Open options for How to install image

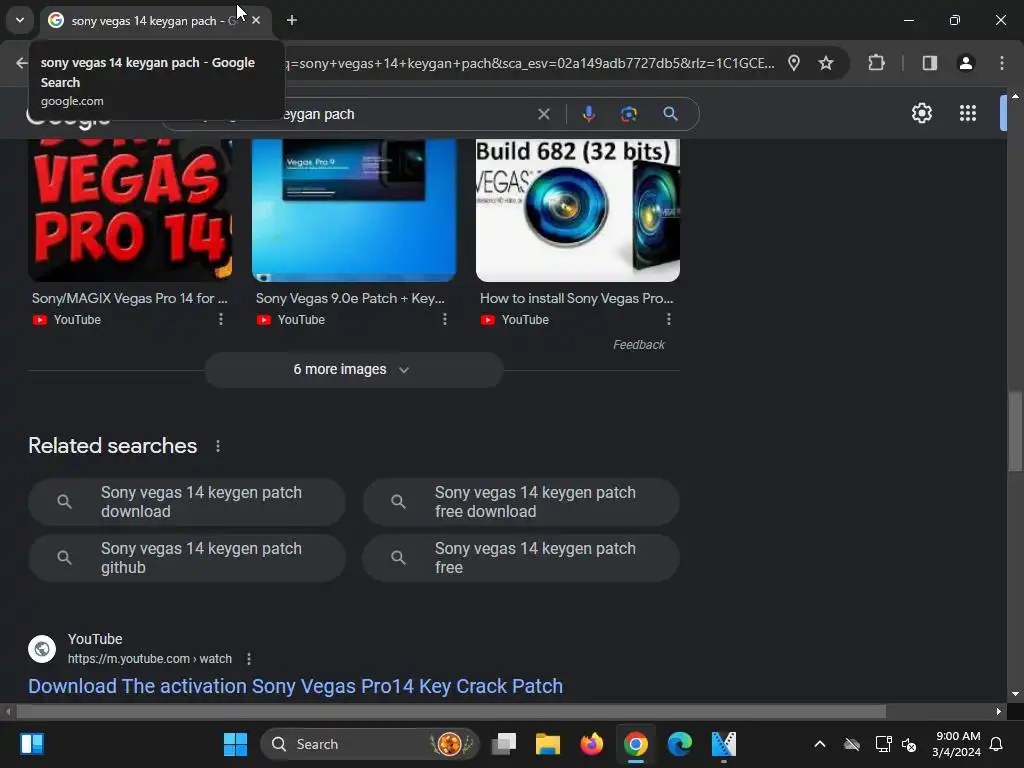pyautogui.click(x=669, y=319)
